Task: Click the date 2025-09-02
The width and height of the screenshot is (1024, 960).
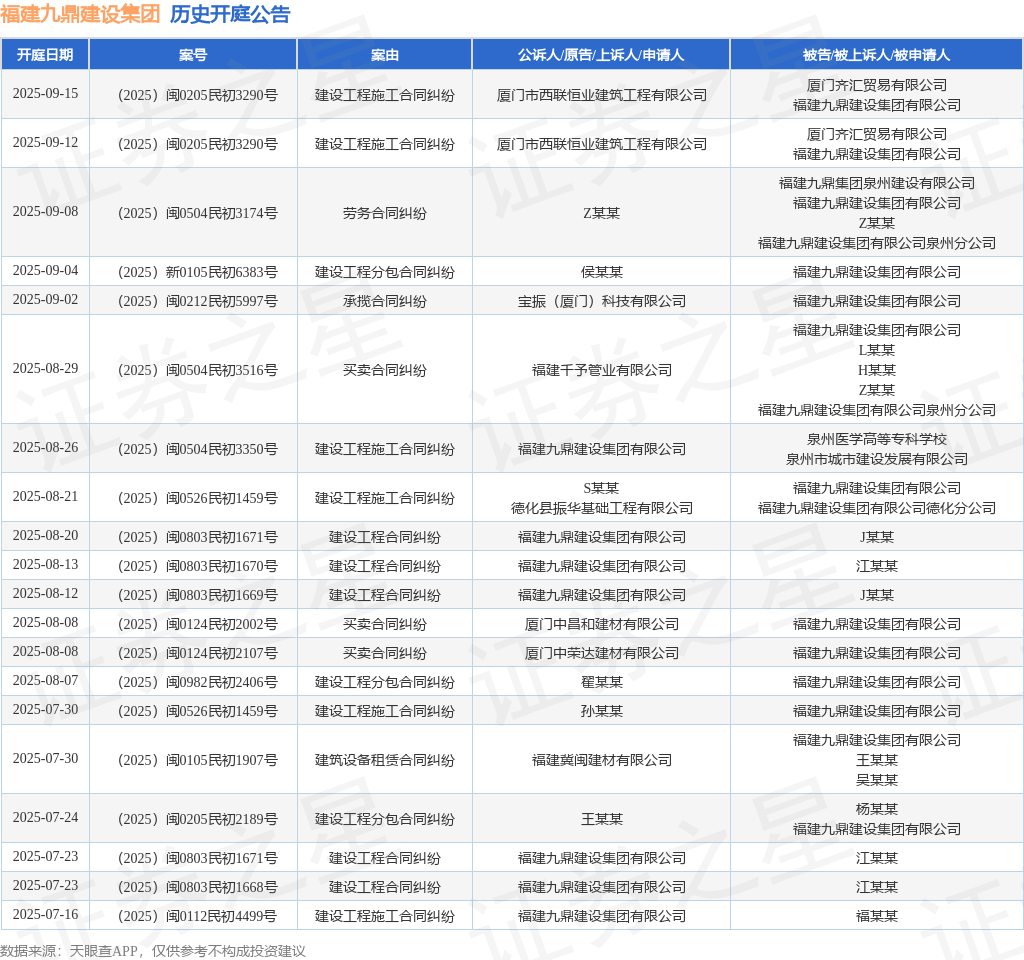Action: click(x=45, y=299)
